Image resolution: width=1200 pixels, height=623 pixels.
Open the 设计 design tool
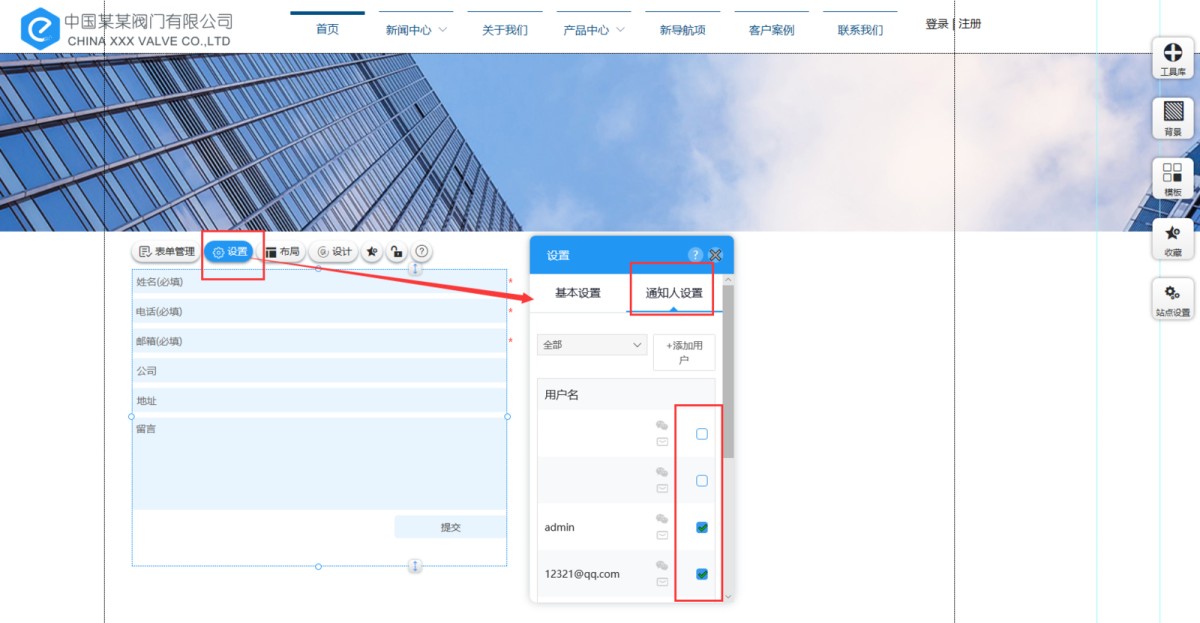334,252
